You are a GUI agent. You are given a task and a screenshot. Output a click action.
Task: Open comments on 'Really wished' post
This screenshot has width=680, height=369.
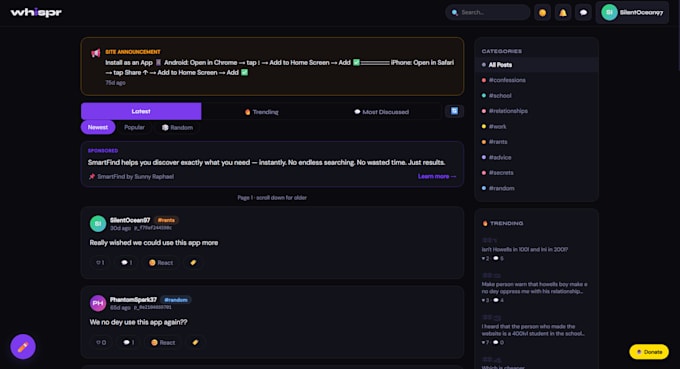pyautogui.click(x=127, y=263)
